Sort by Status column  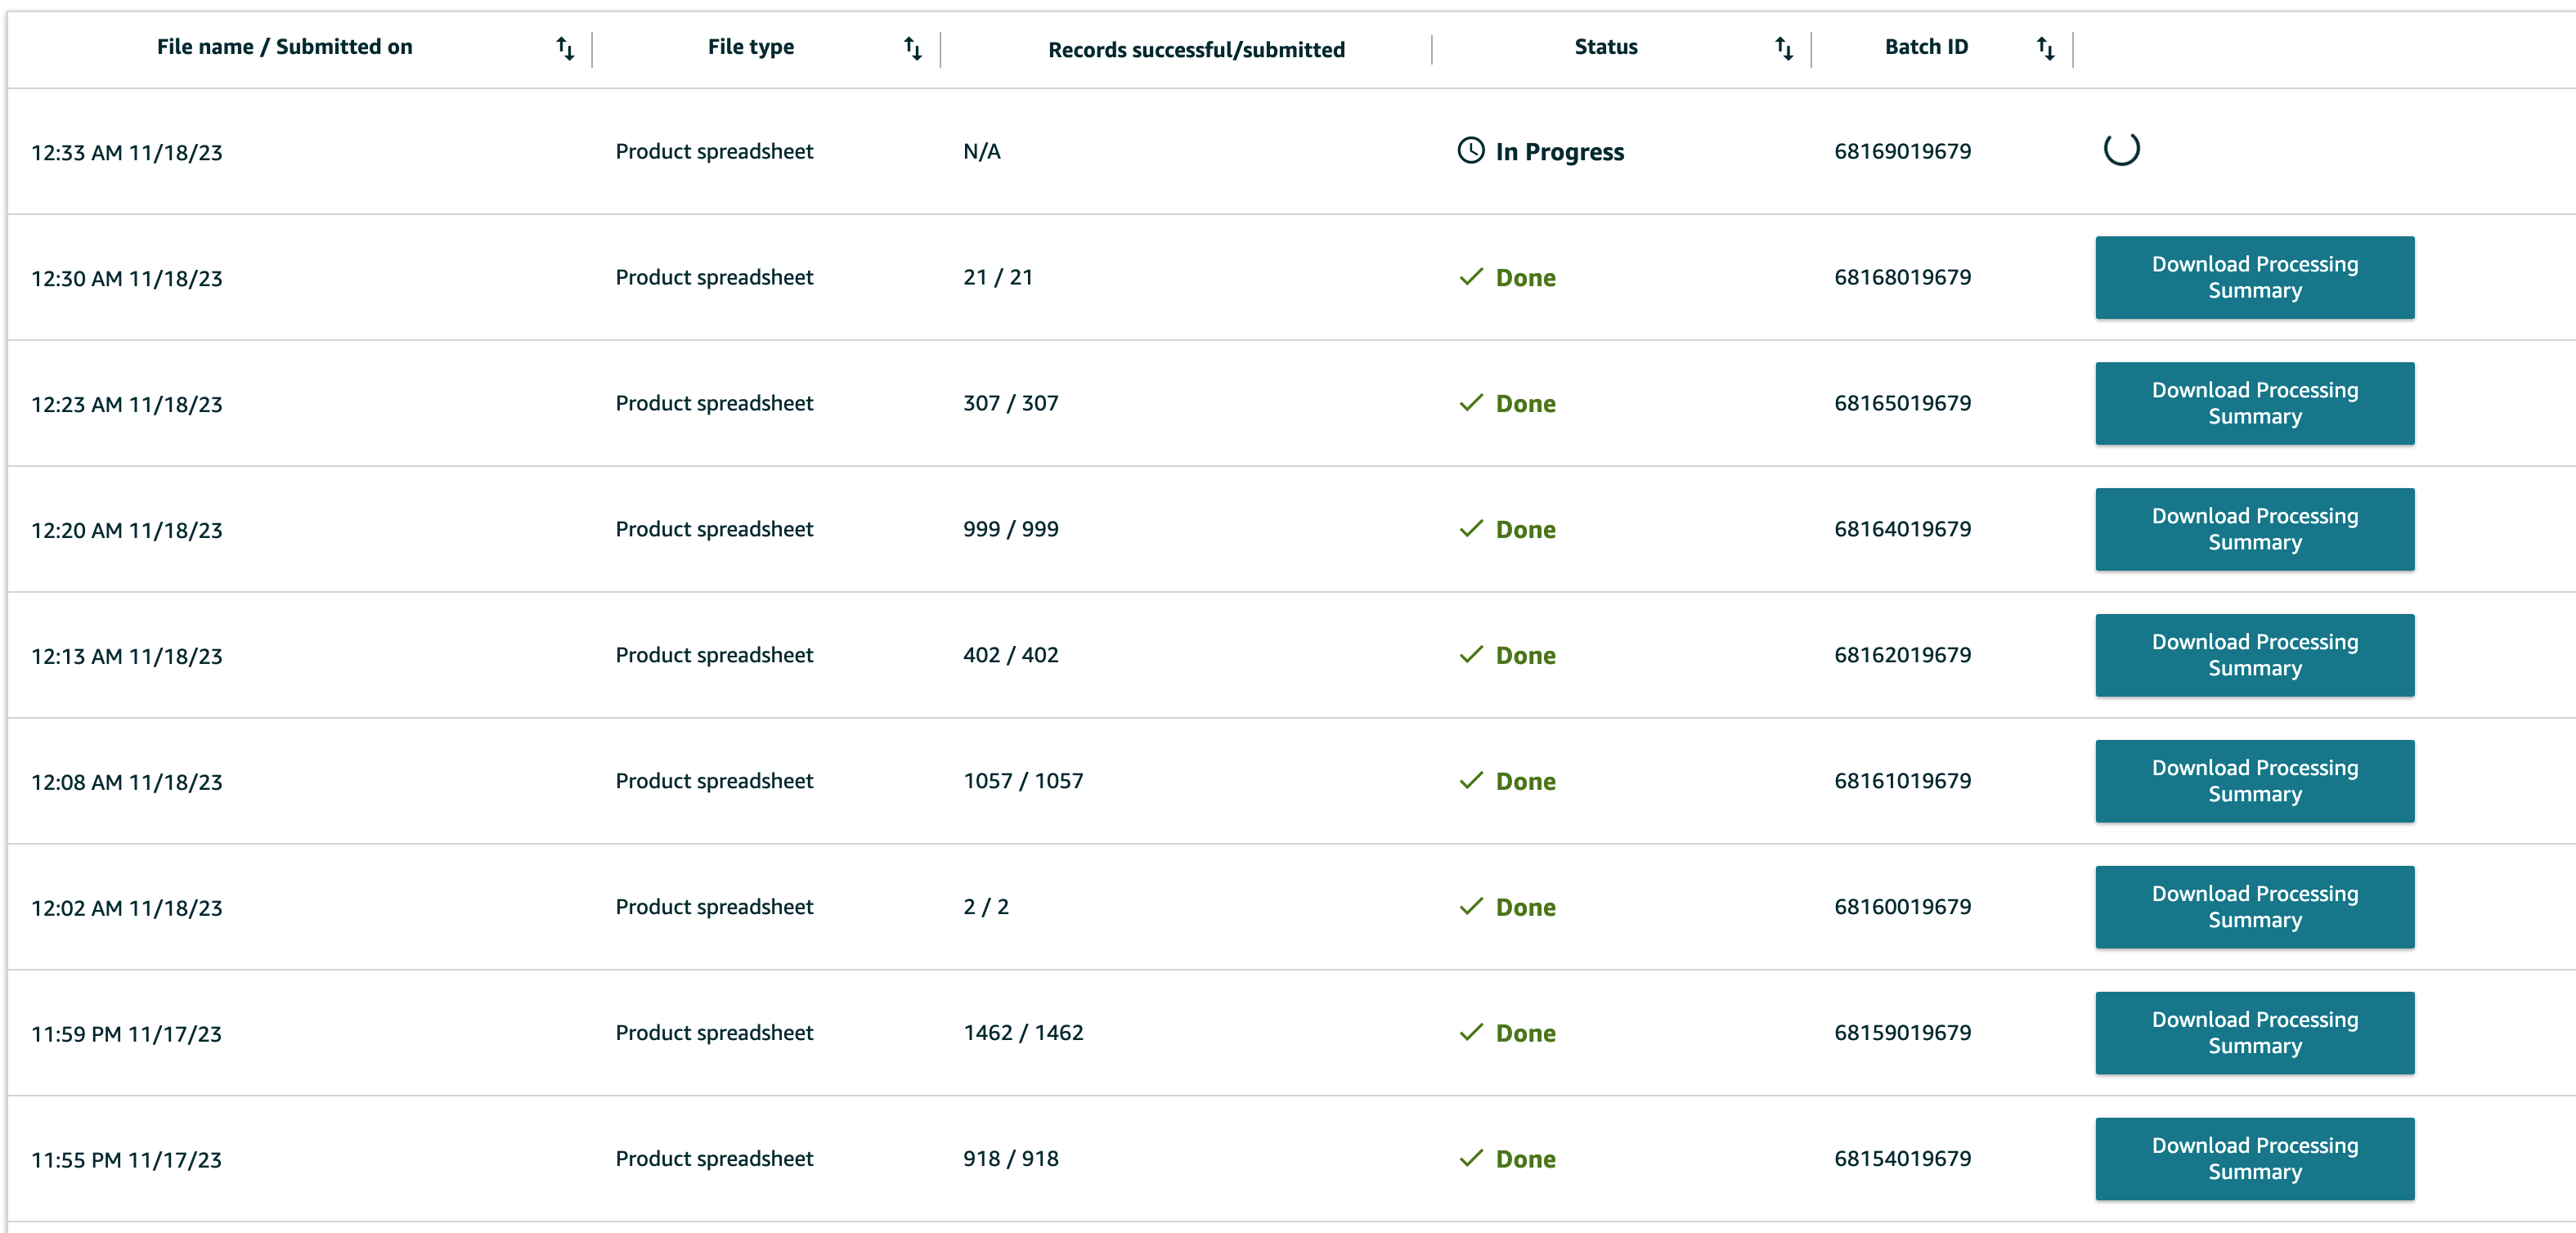pyautogui.click(x=1784, y=48)
